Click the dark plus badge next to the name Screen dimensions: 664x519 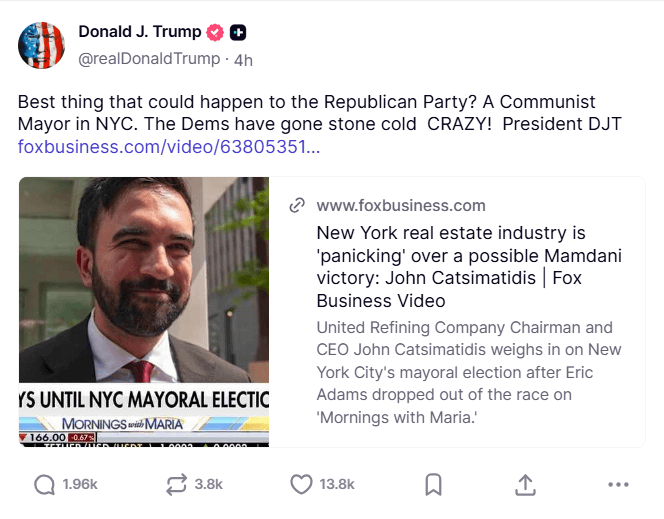(238, 32)
